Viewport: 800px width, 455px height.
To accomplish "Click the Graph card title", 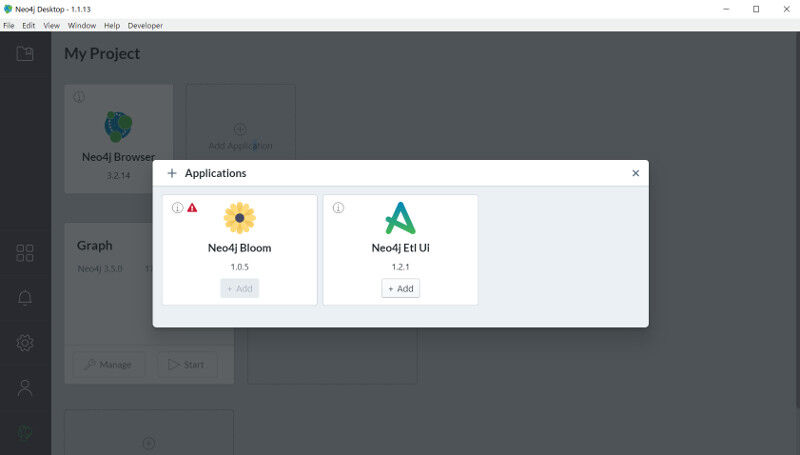I will click(94, 245).
